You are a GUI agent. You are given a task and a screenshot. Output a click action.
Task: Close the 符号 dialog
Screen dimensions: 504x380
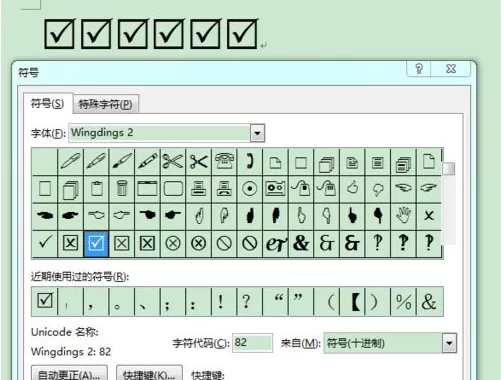pyautogui.click(x=451, y=69)
